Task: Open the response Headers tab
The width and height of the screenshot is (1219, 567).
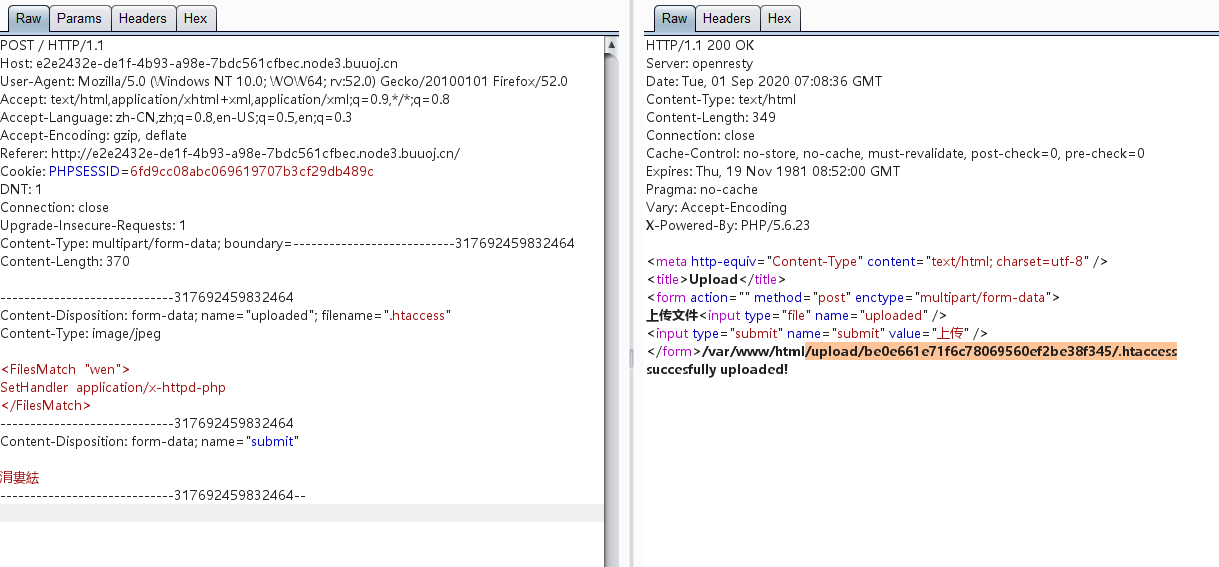Action: pos(727,18)
